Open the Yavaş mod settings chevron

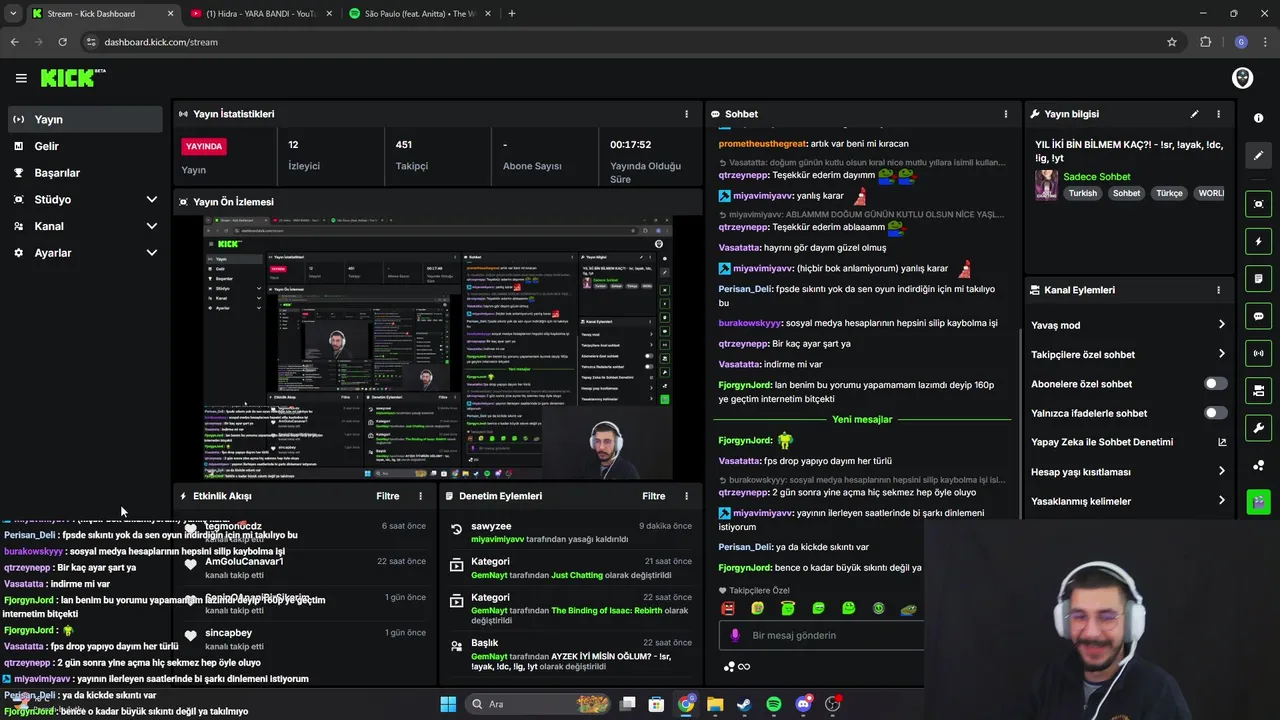[1221, 325]
